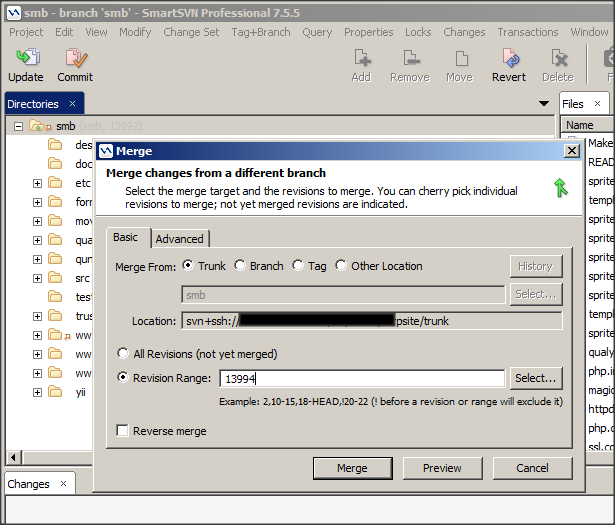The image size is (615, 525).
Task: Select the Other Location radio button
Action: click(341, 265)
